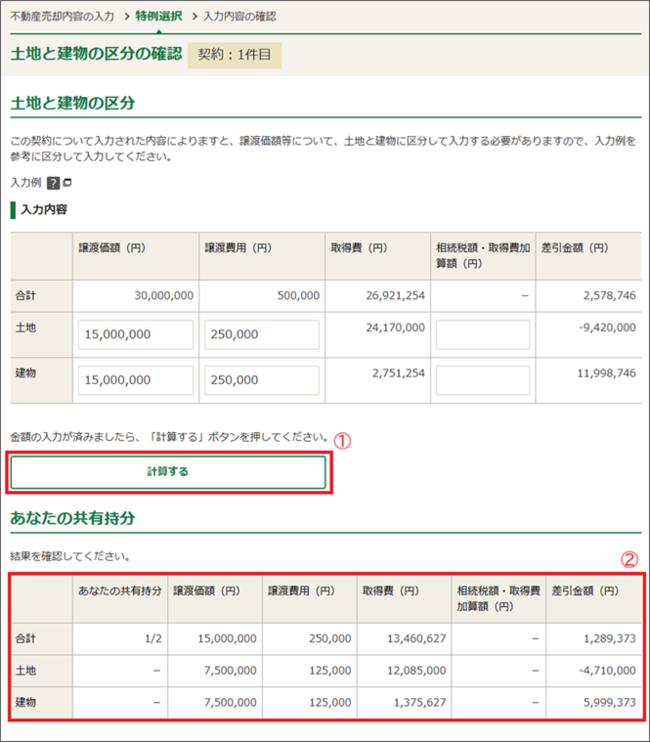
Task: Click the 契約：1件目 badge
Action: click(x=235, y=53)
